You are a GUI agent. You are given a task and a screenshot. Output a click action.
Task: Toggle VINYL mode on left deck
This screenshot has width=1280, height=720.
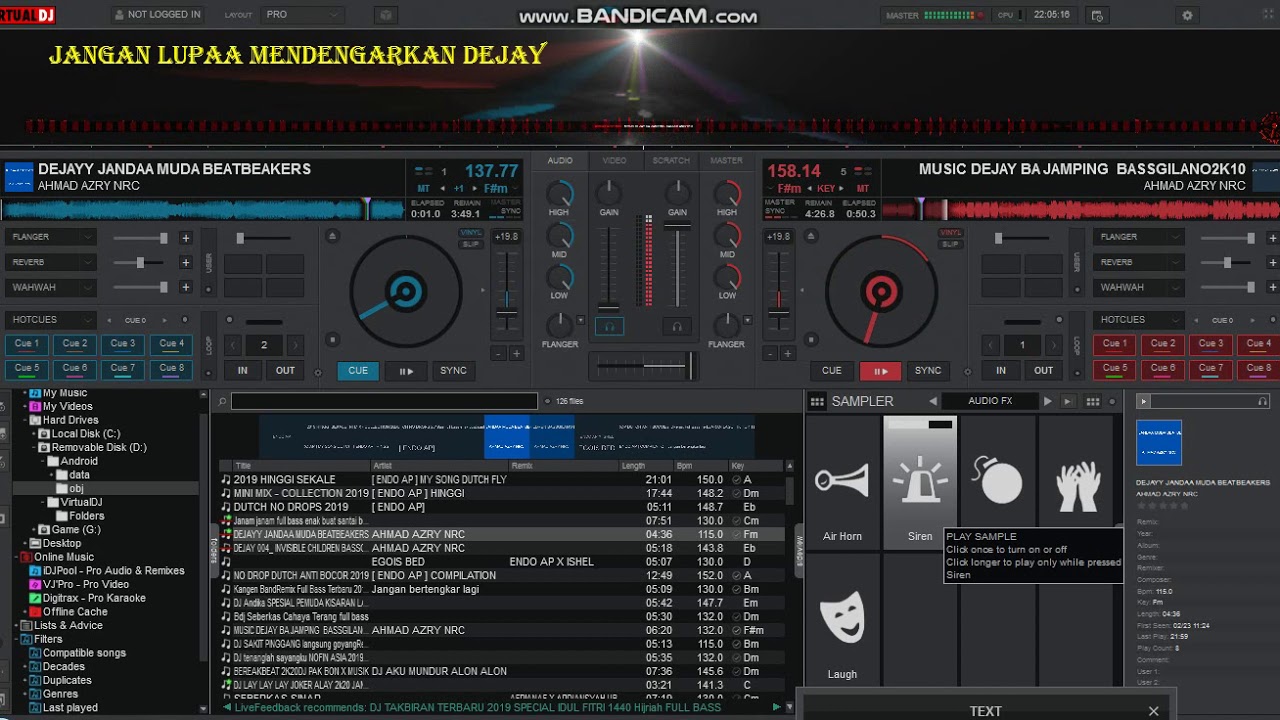pos(470,233)
